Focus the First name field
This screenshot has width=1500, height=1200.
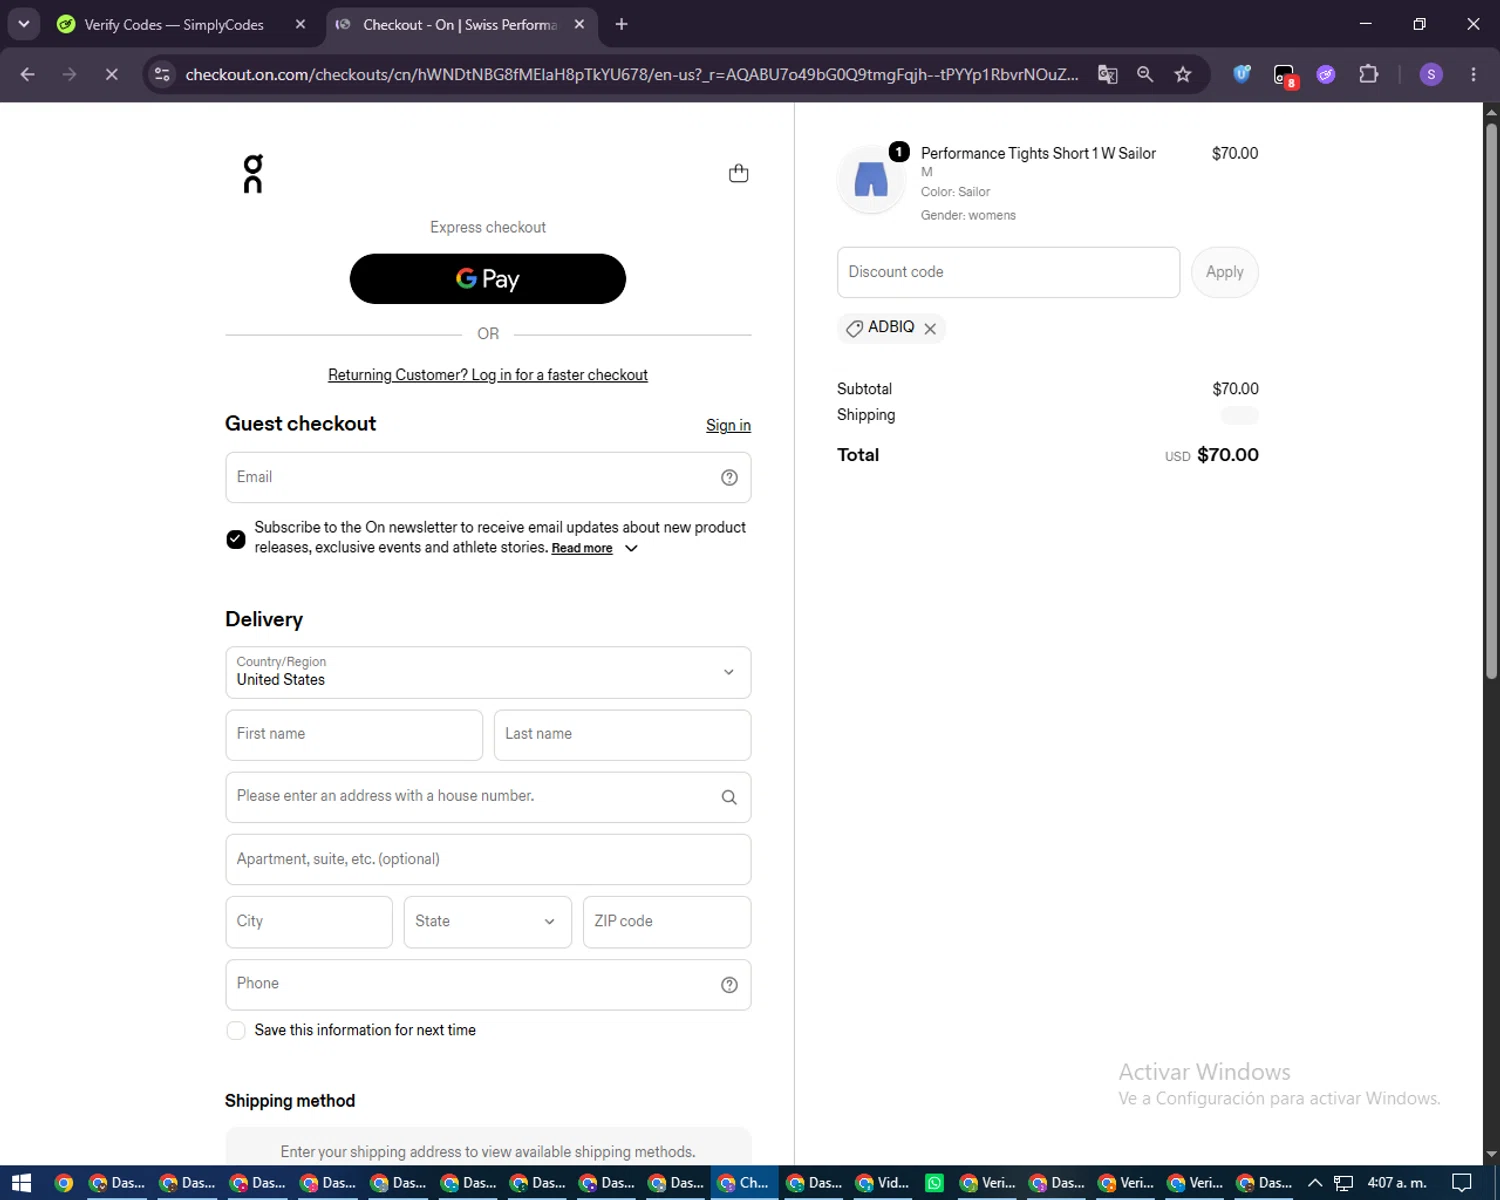354,735
